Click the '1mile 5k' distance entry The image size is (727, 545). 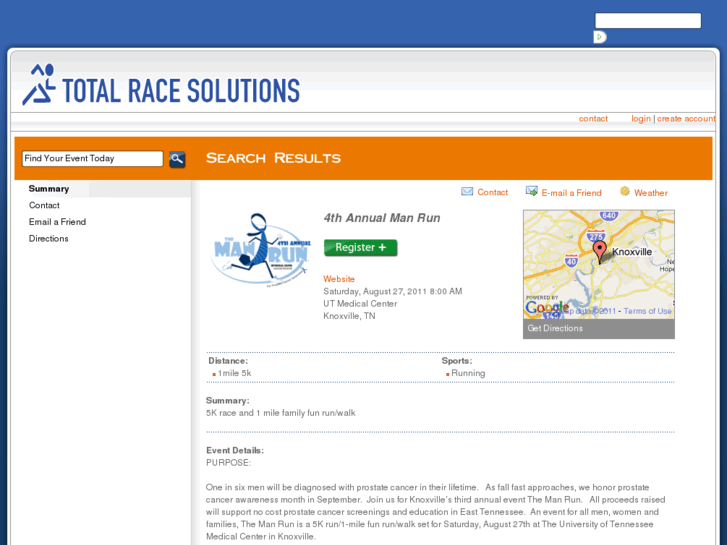[x=234, y=373]
